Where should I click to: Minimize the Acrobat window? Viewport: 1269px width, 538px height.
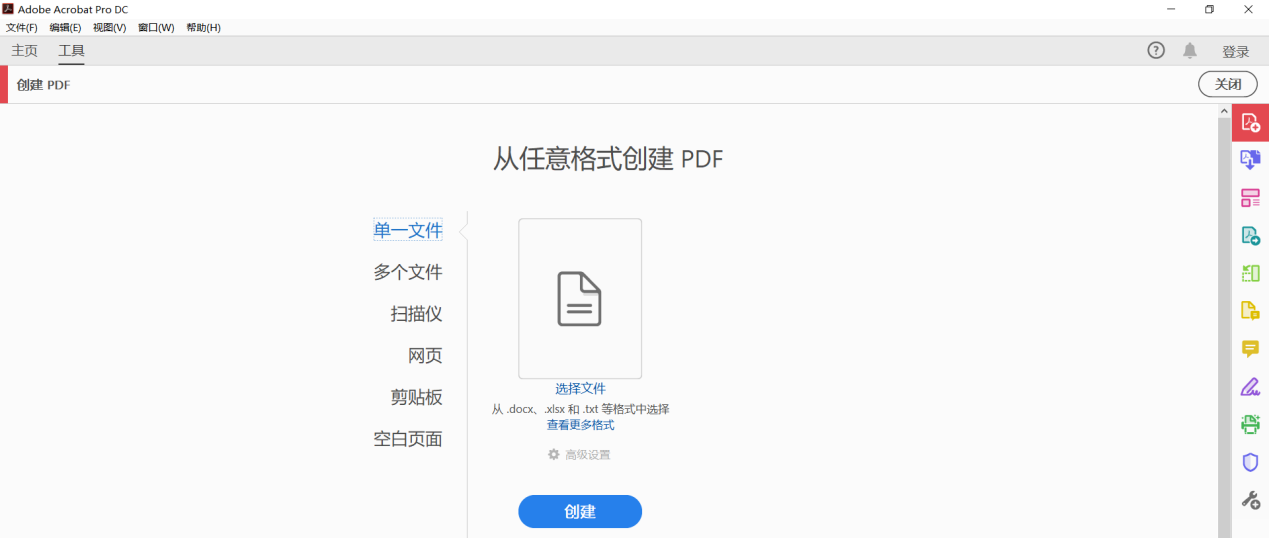1170,9
